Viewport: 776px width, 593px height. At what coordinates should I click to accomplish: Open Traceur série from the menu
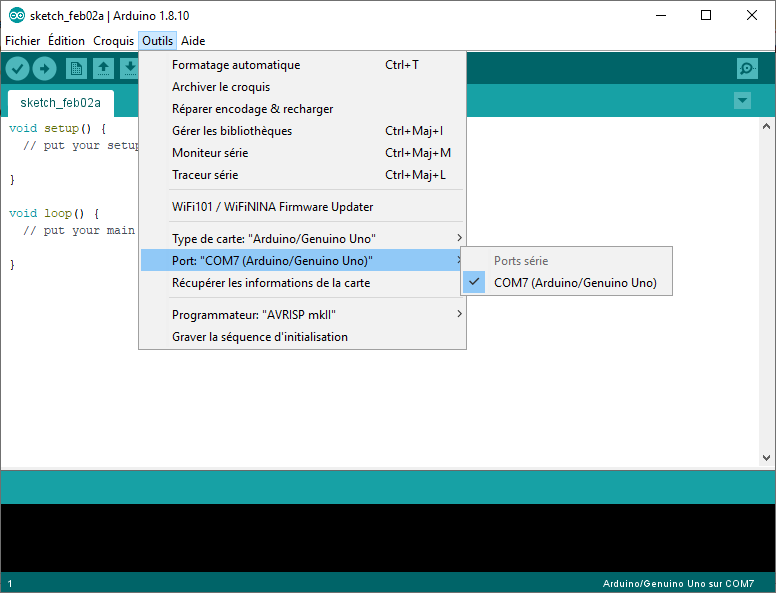[x=205, y=175]
